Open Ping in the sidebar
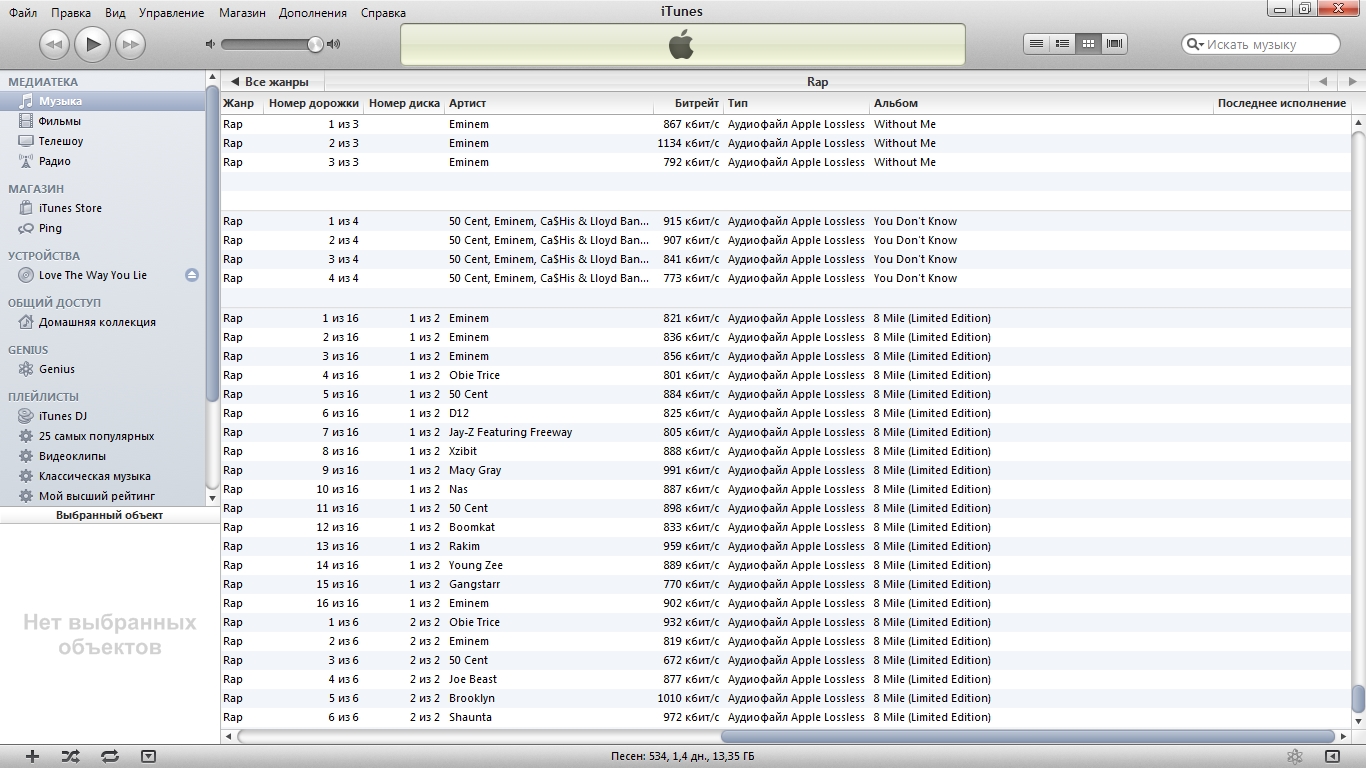The height and width of the screenshot is (768, 1366). 102,228
